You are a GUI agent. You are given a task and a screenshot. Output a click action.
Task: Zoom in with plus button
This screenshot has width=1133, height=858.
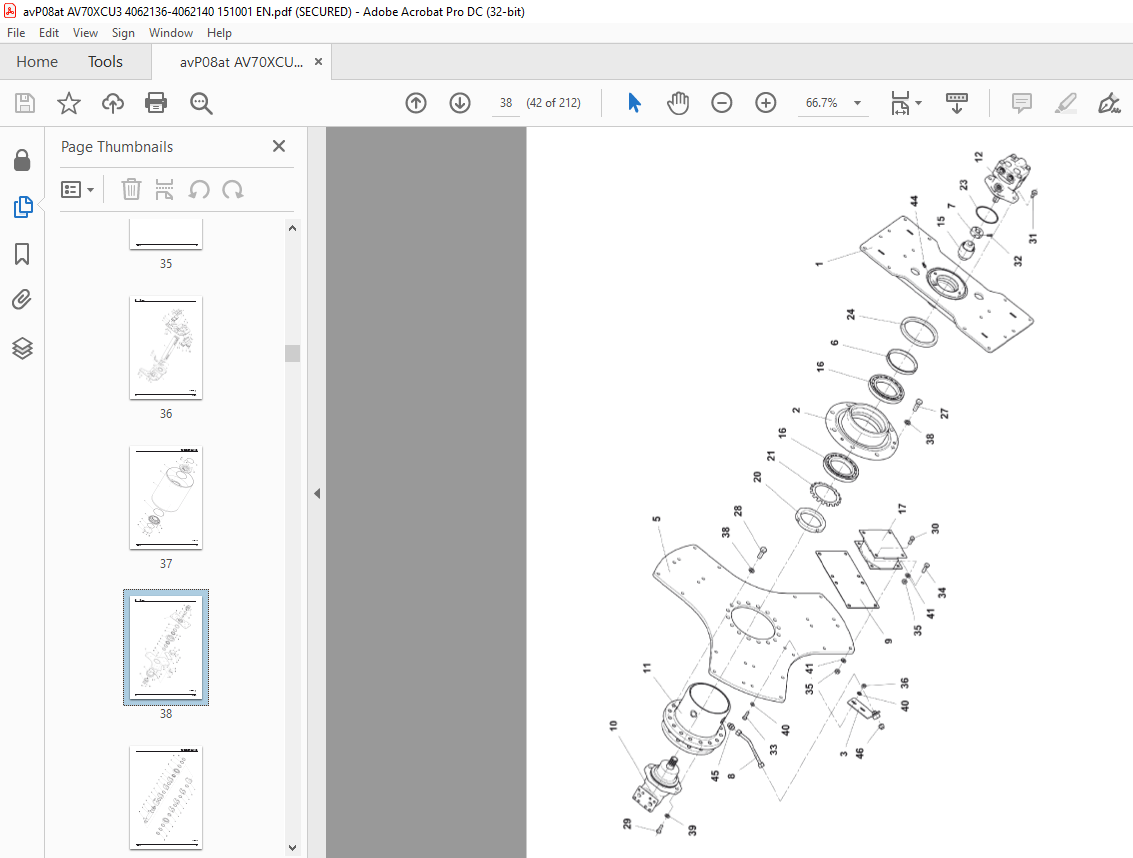(766, 103)
